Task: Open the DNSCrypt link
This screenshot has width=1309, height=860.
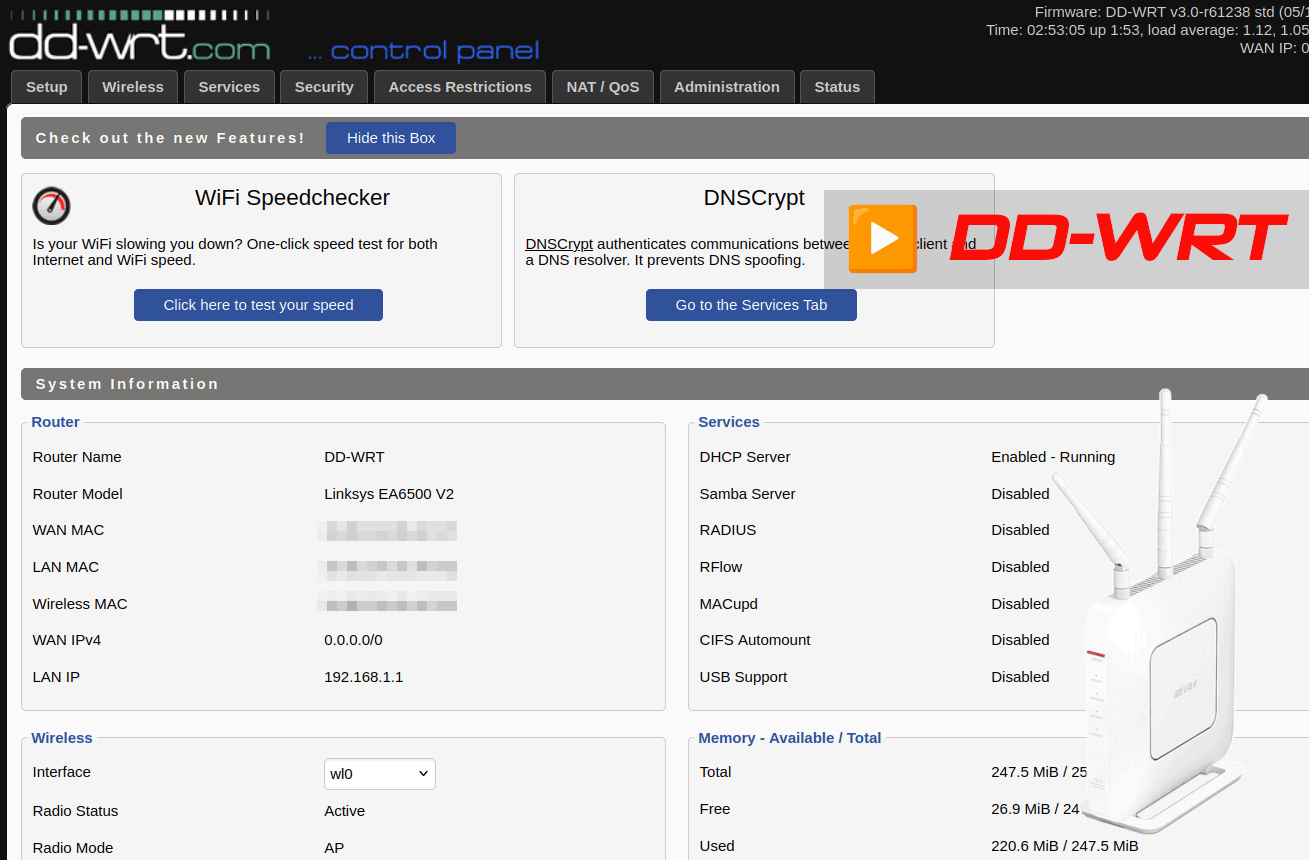Action: pos(558,243)
